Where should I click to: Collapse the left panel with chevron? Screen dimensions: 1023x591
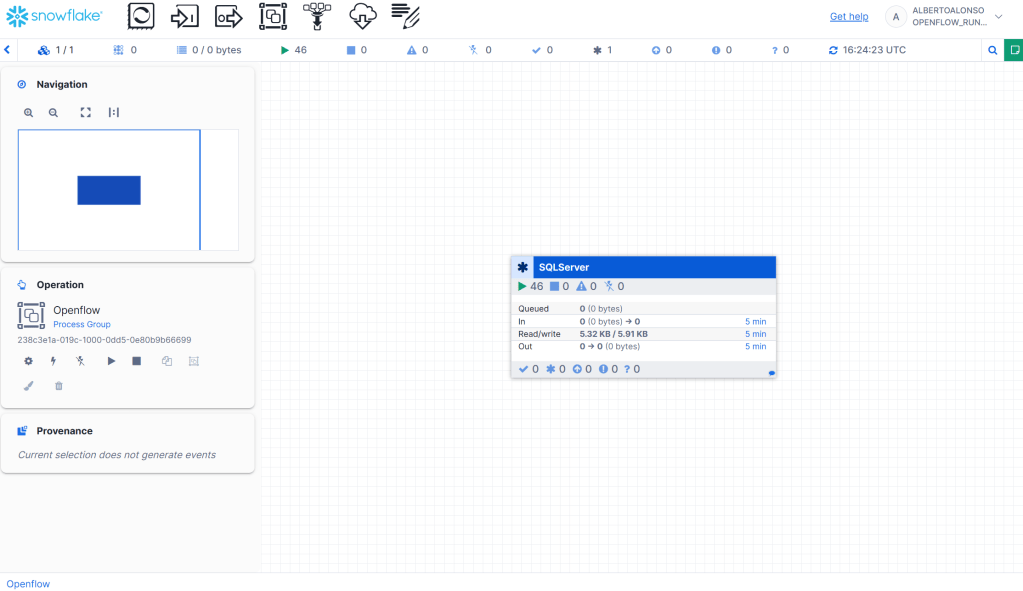point(7,50)
